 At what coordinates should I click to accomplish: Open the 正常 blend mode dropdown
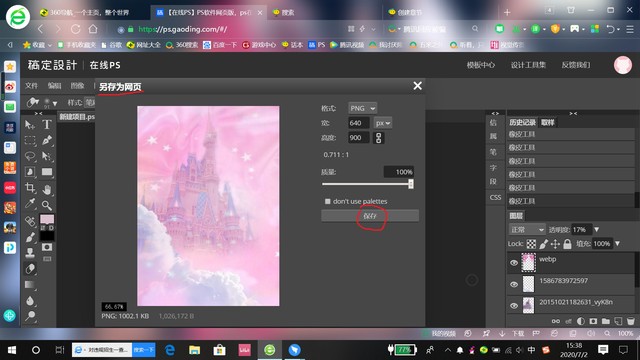tap(527, 230)
